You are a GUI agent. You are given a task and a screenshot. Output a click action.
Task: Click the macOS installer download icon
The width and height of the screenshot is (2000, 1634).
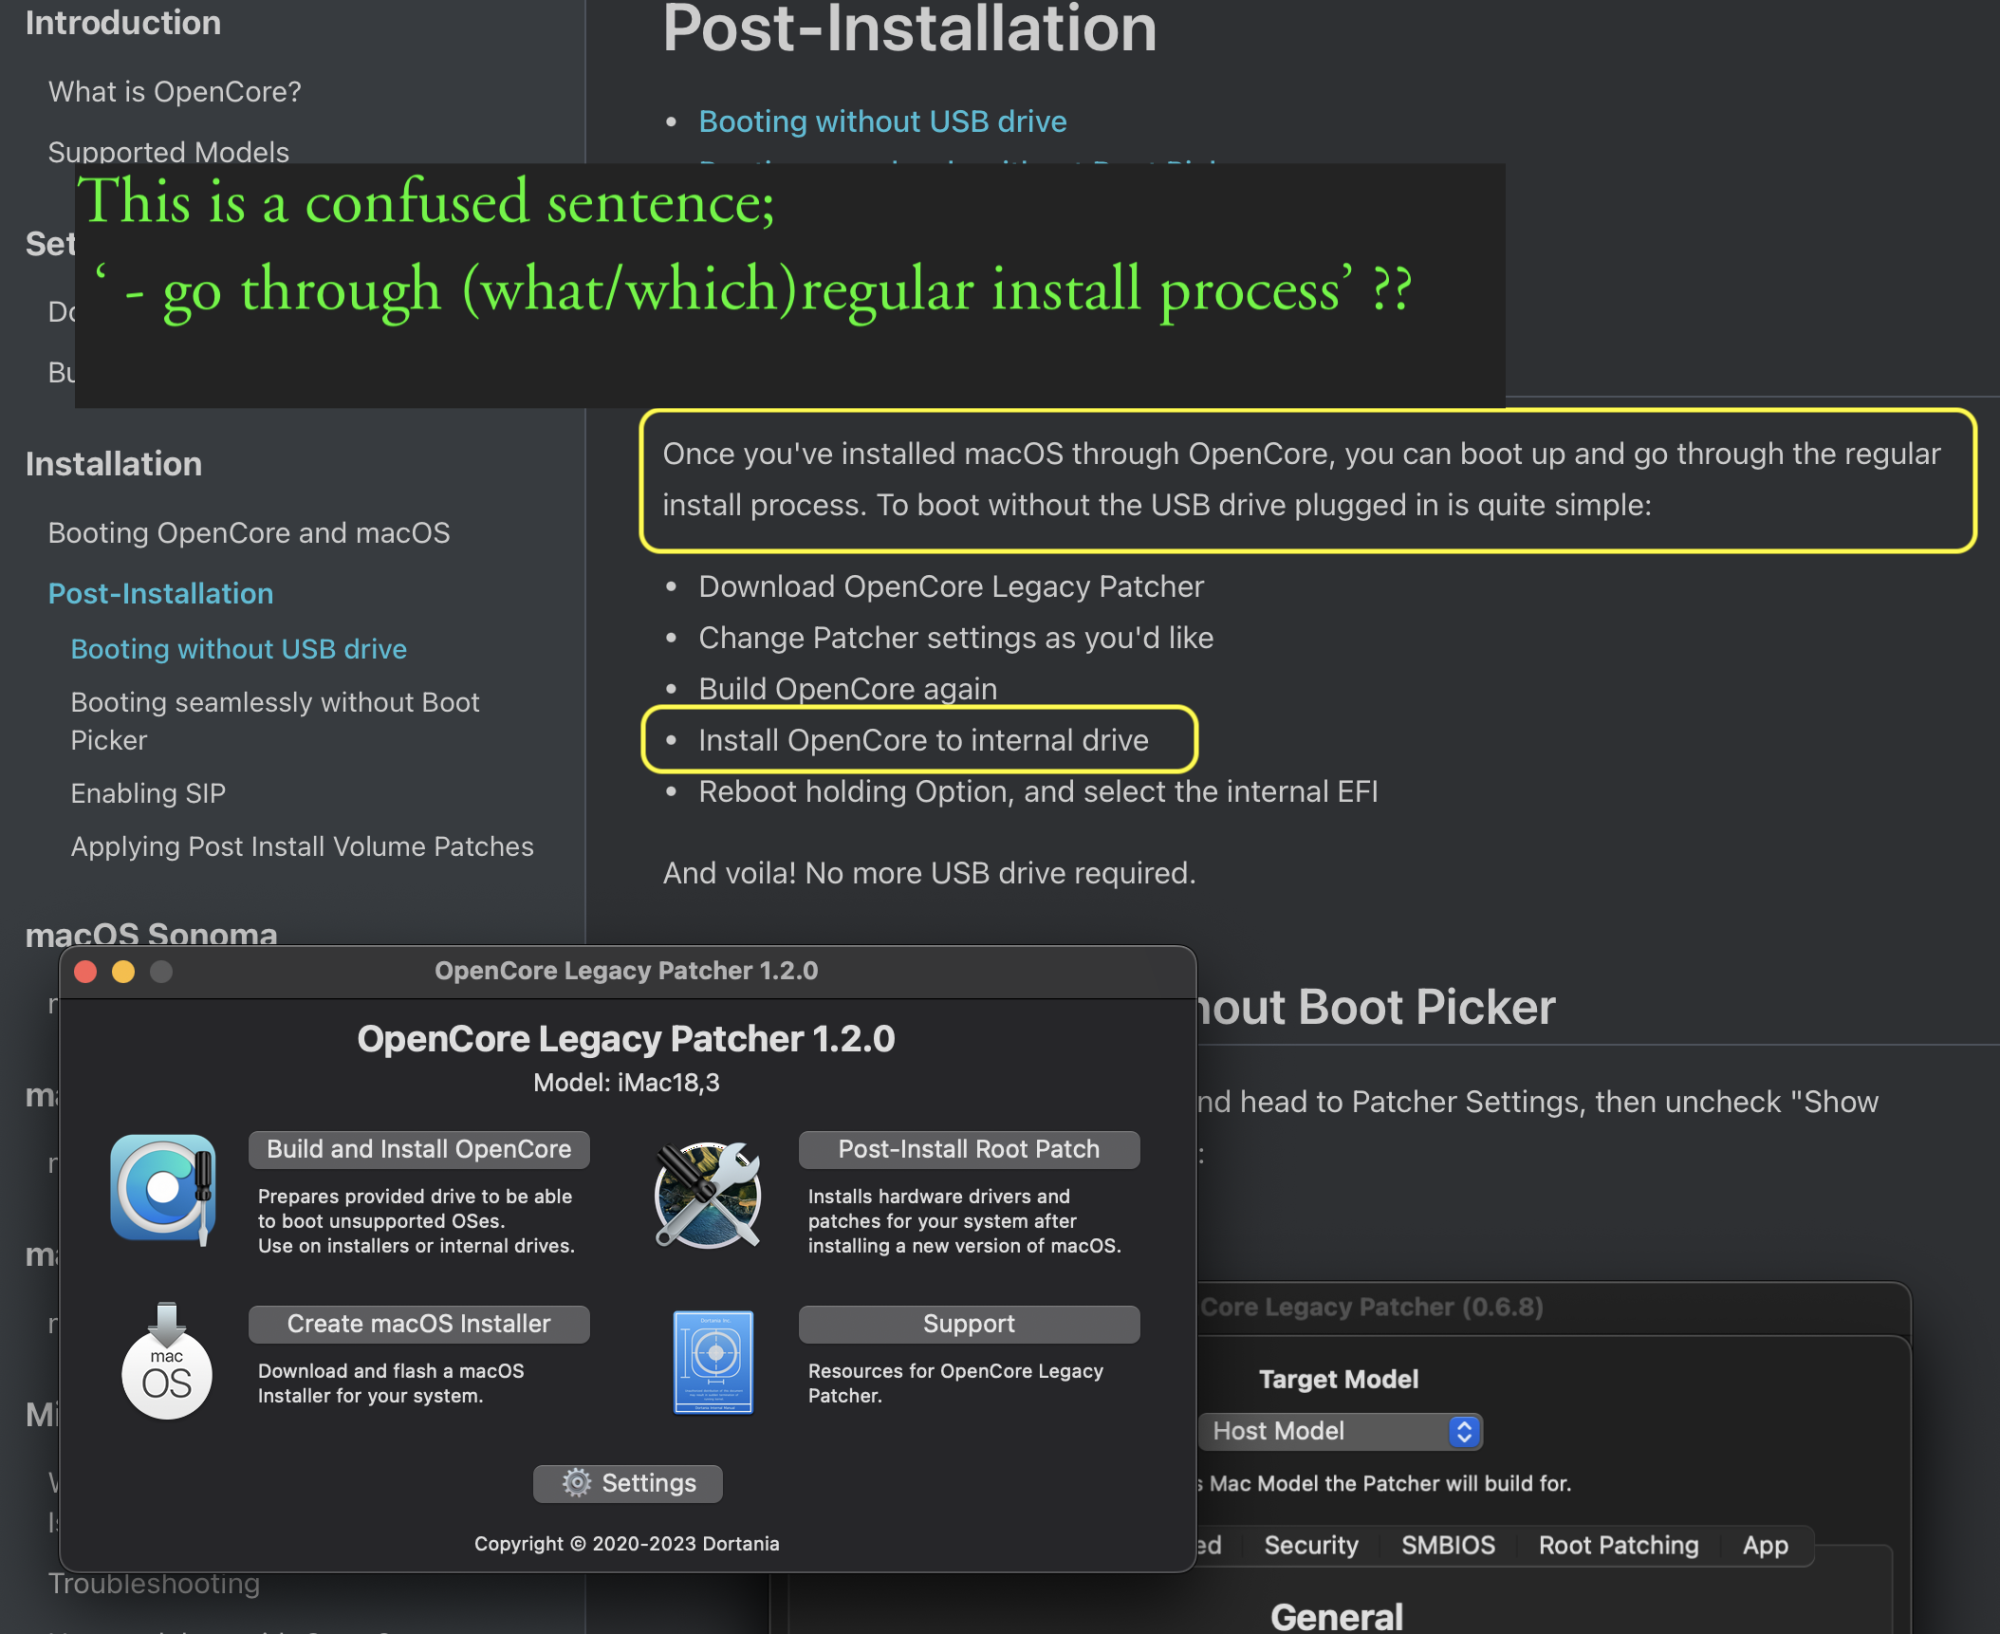coord(166,1361)
